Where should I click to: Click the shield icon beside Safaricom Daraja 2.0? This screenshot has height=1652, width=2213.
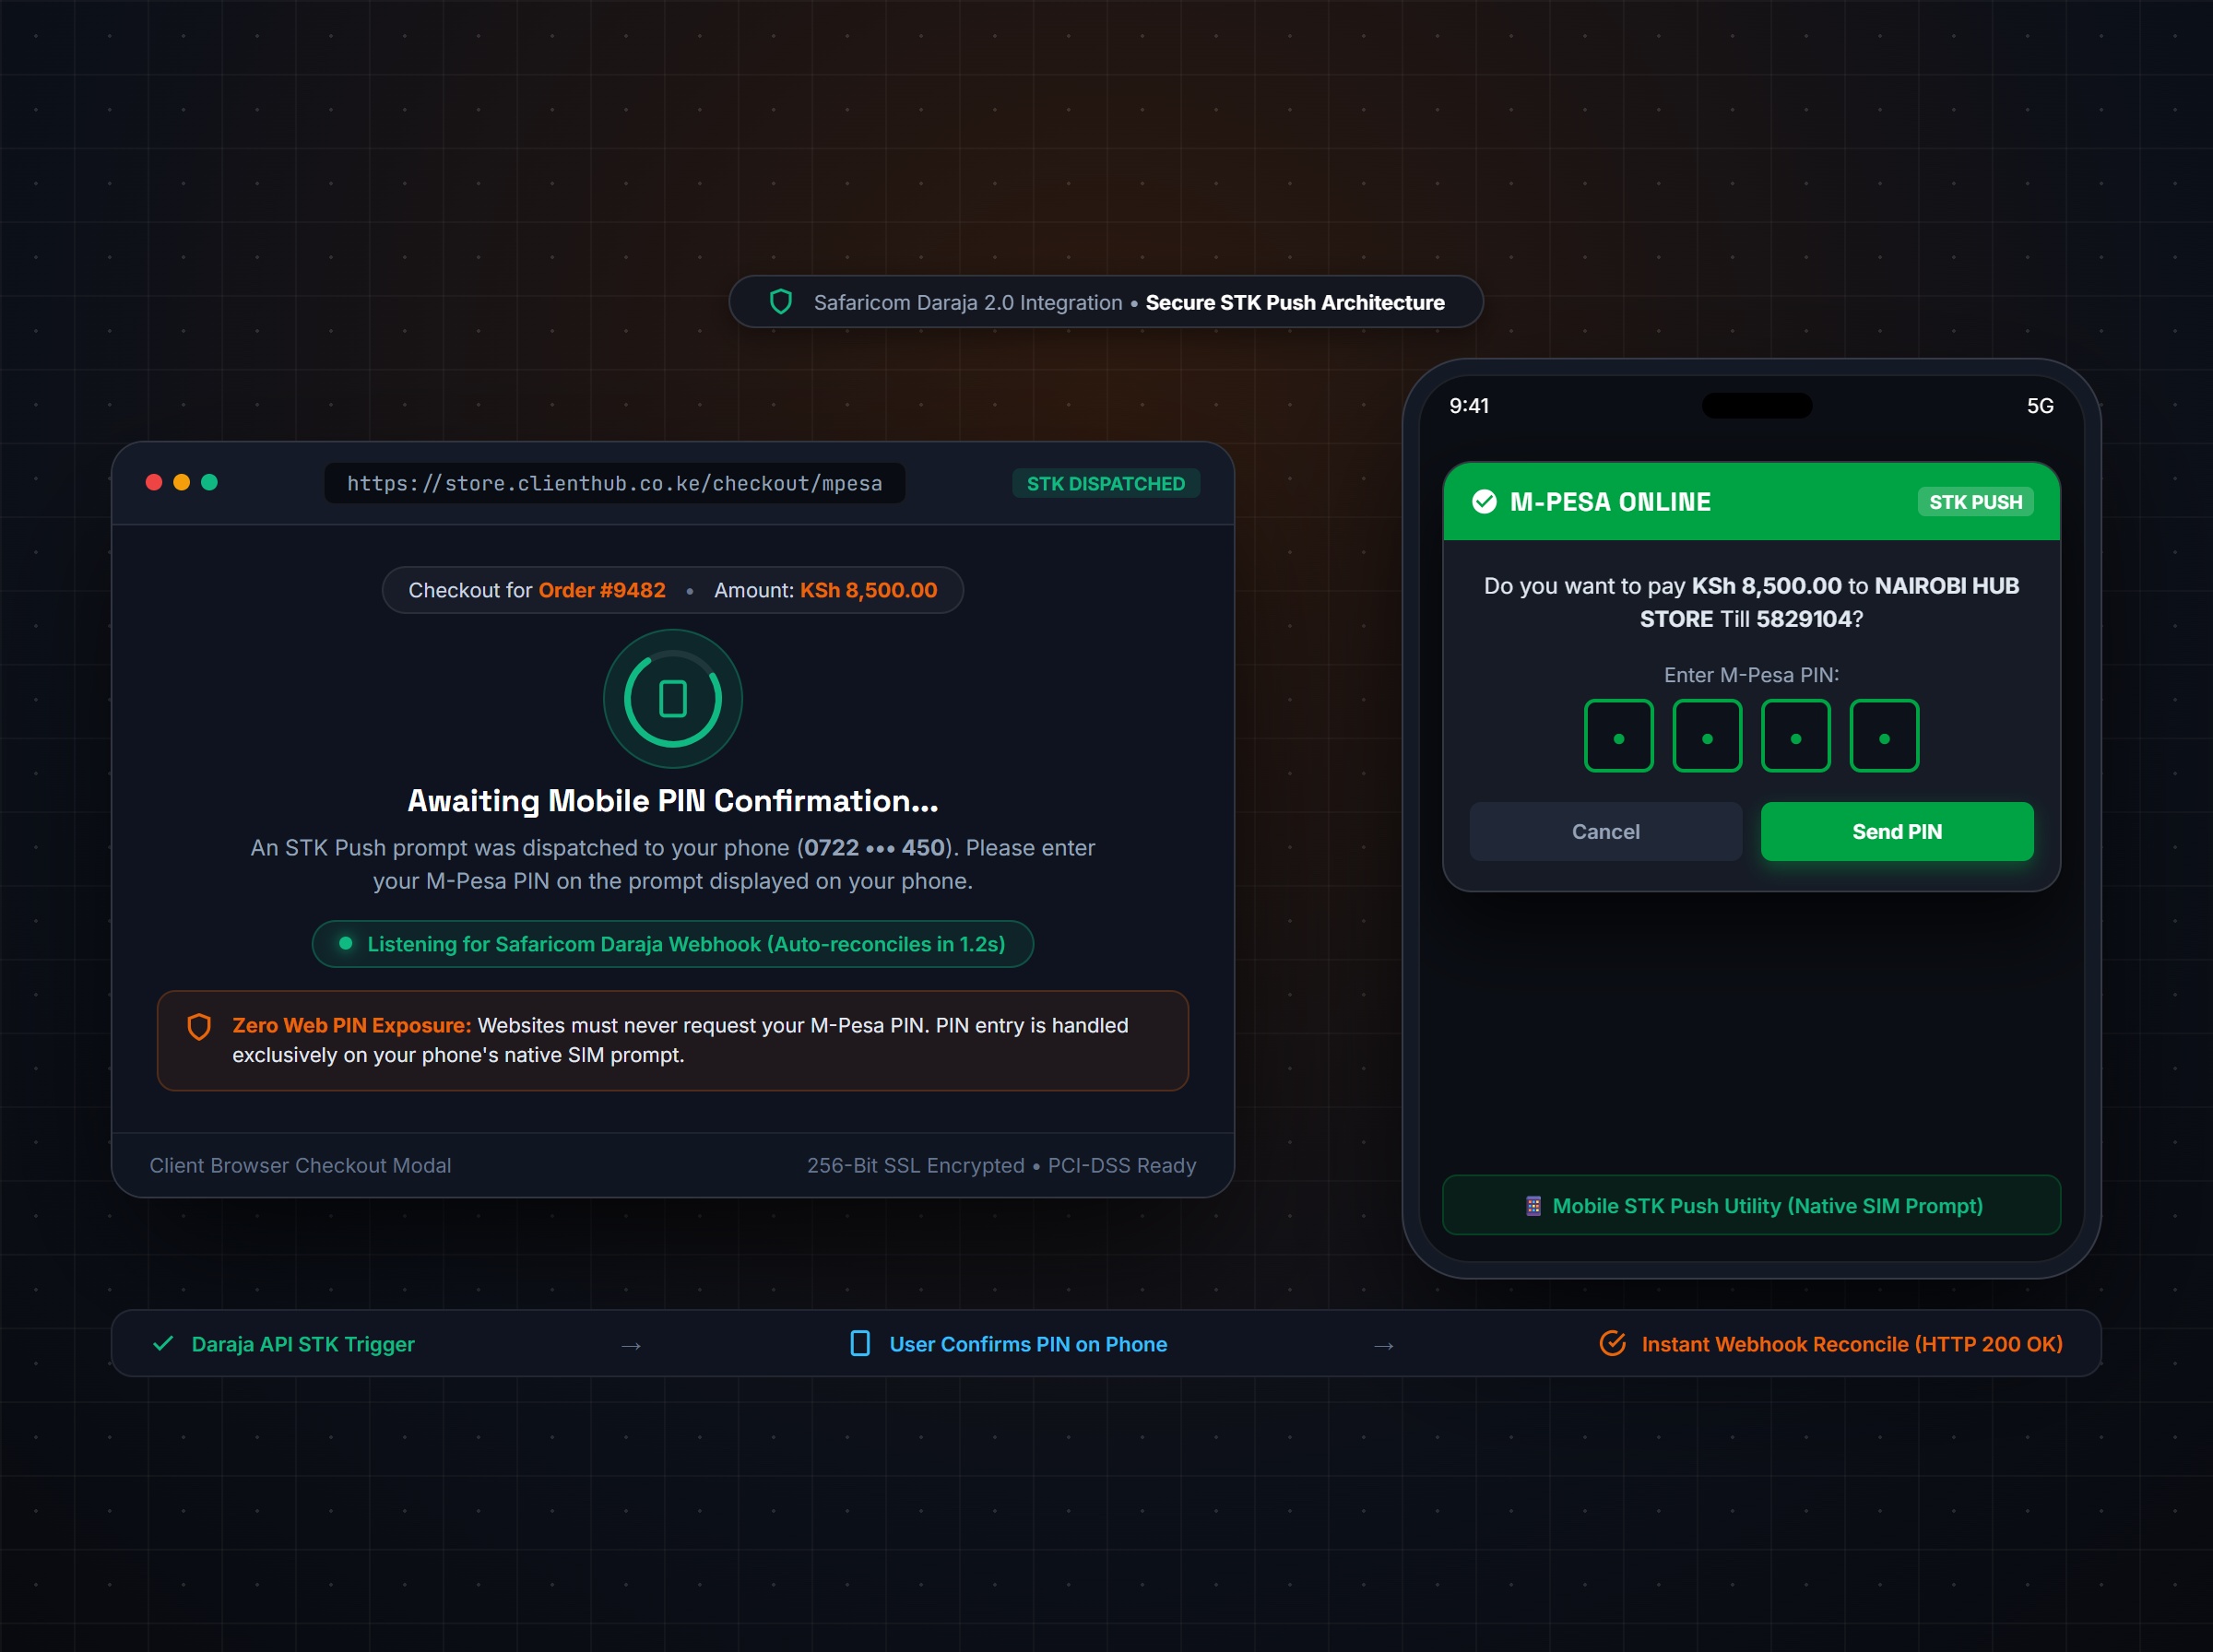point(781,302)
